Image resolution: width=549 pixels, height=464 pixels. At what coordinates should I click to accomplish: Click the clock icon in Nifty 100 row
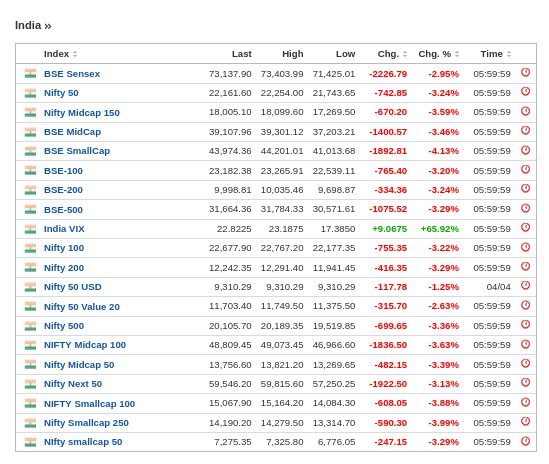click(x=525, y=247)
